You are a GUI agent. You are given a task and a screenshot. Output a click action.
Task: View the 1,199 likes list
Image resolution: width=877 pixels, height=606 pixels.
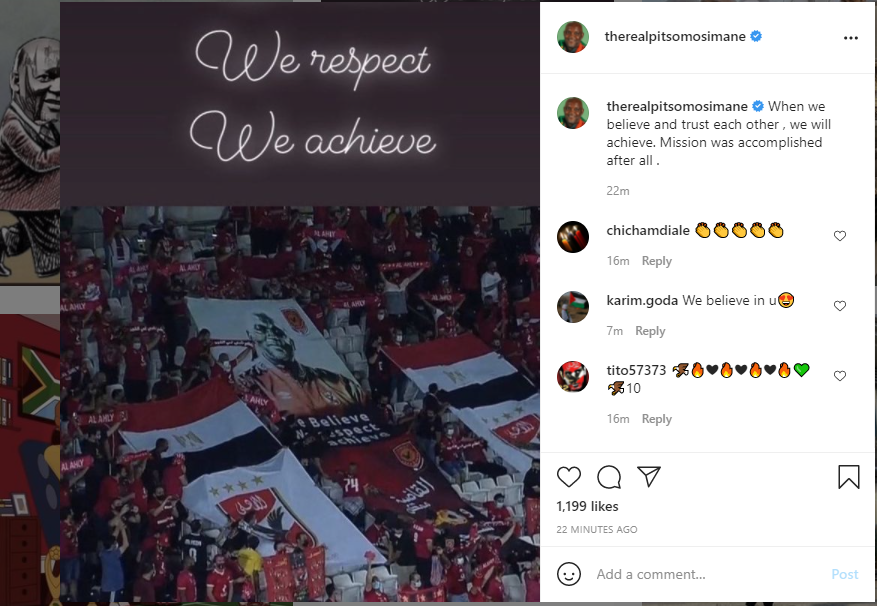pos(587,506)
